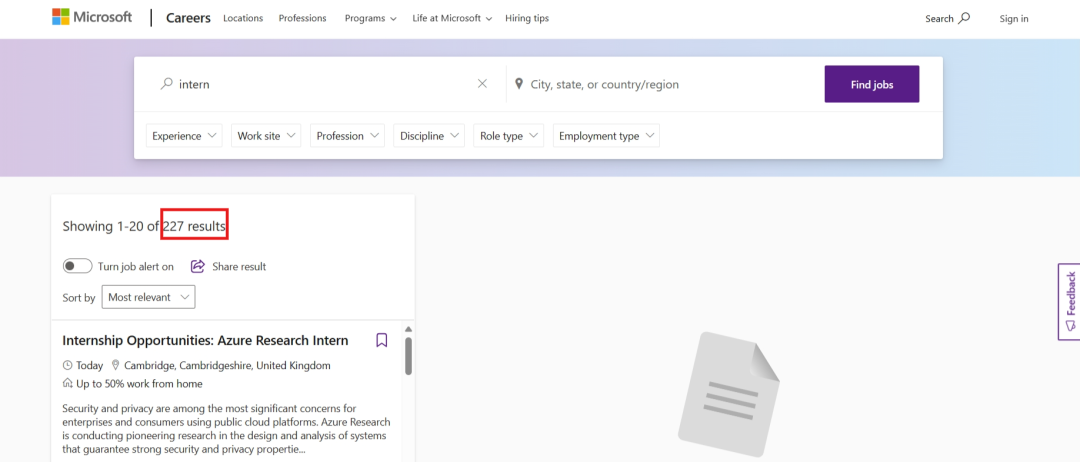1080x462 pixels.
Task: Clear the keyword with the X icon
Action: [x=482, y=83]
